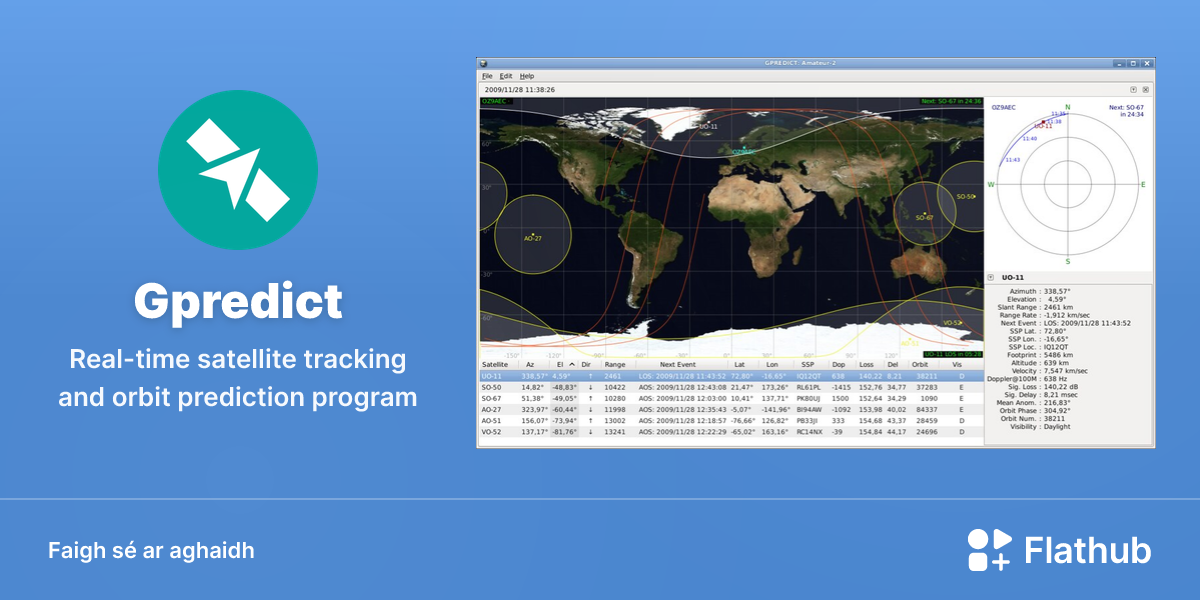Click the Gpredict satellite app icon
The image size is (1200, 600).
tap(238, 170)
